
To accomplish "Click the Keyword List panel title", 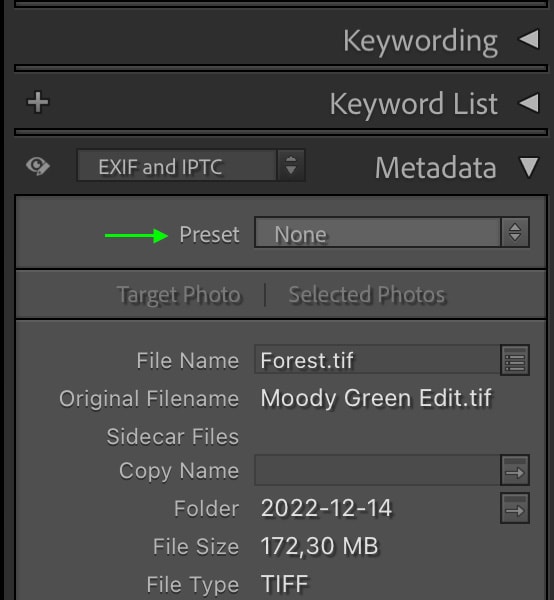I will tap(414, 104).
